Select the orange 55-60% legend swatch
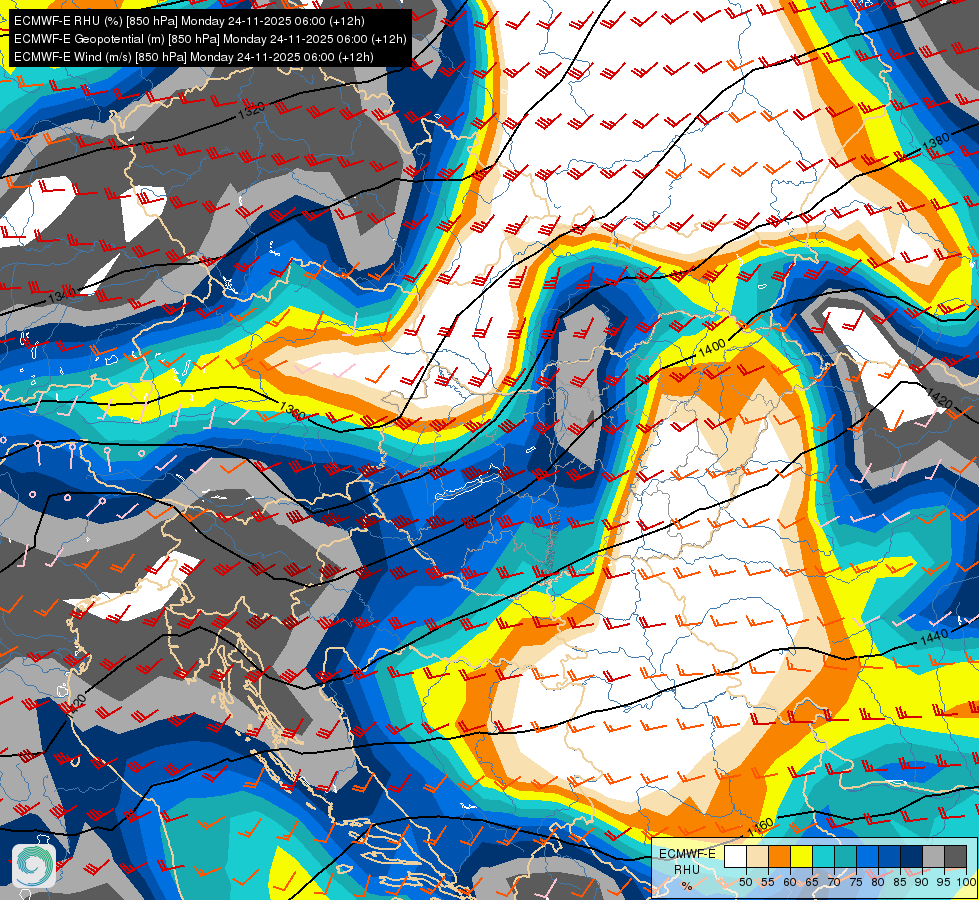The image size is (979, 900). click(779, 856)
